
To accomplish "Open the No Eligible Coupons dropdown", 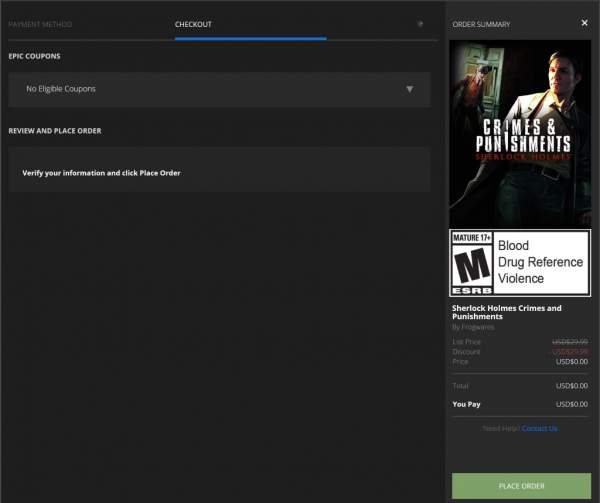I will click(219, 89).
